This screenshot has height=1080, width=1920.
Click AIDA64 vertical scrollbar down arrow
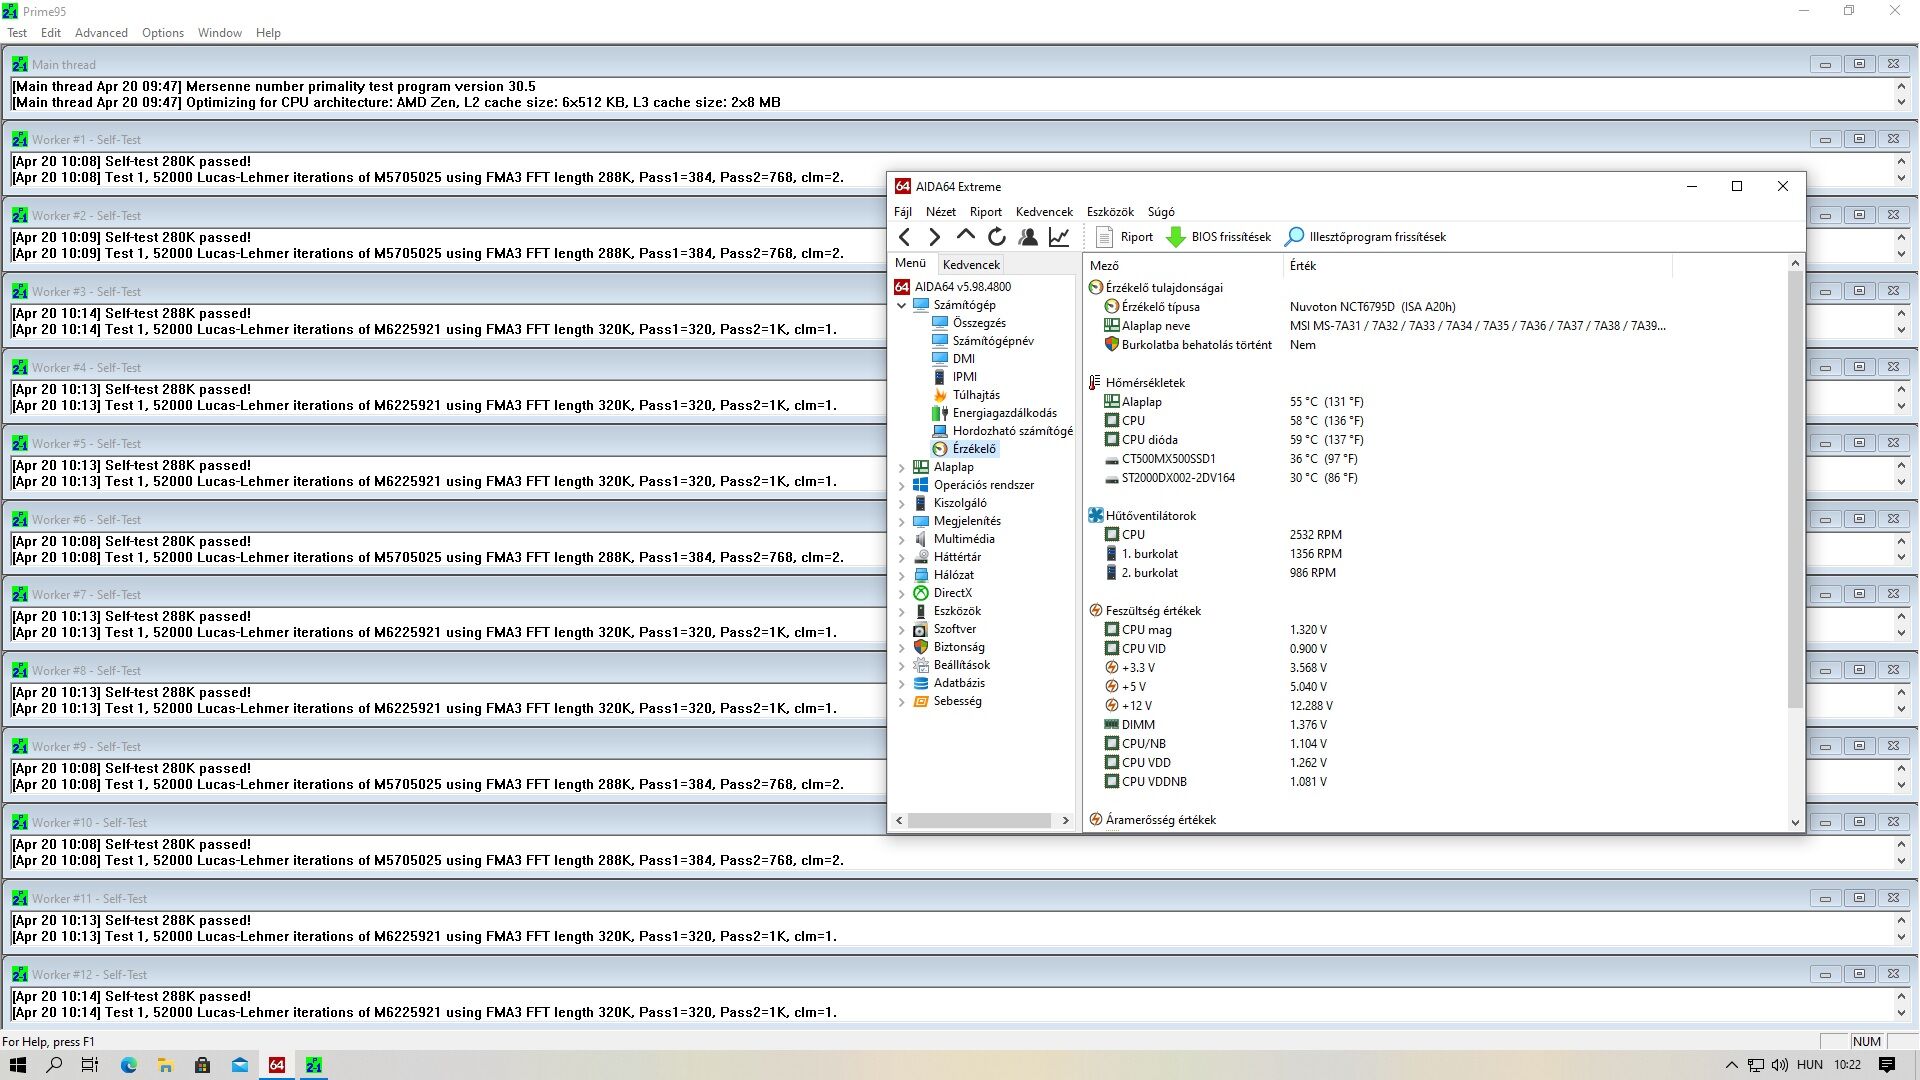point(1795,822)
